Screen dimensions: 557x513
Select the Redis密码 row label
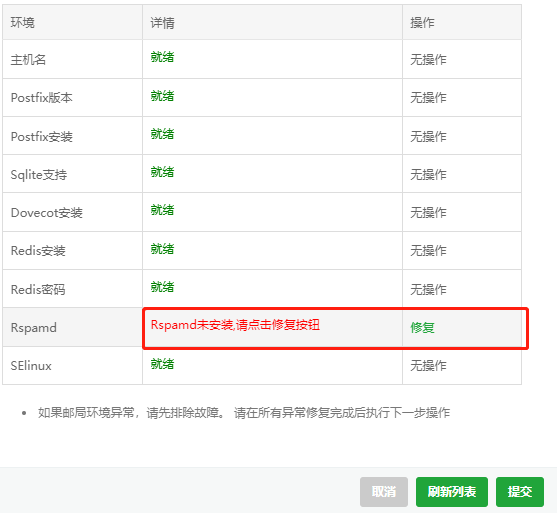click(x=38, y=289)
